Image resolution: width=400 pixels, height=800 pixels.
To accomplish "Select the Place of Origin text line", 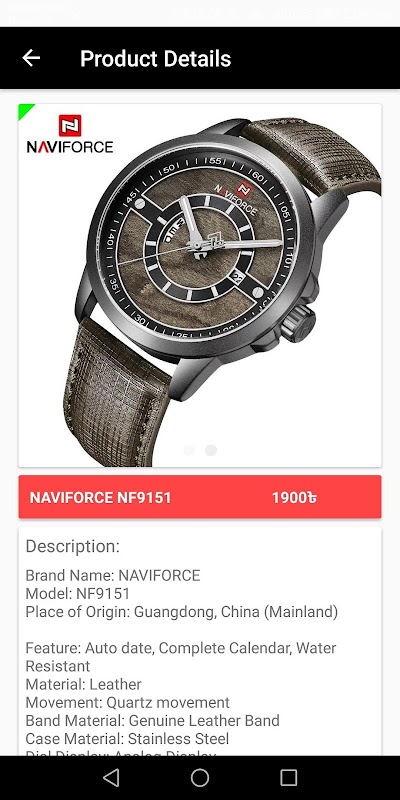I will tap(182, 612).
